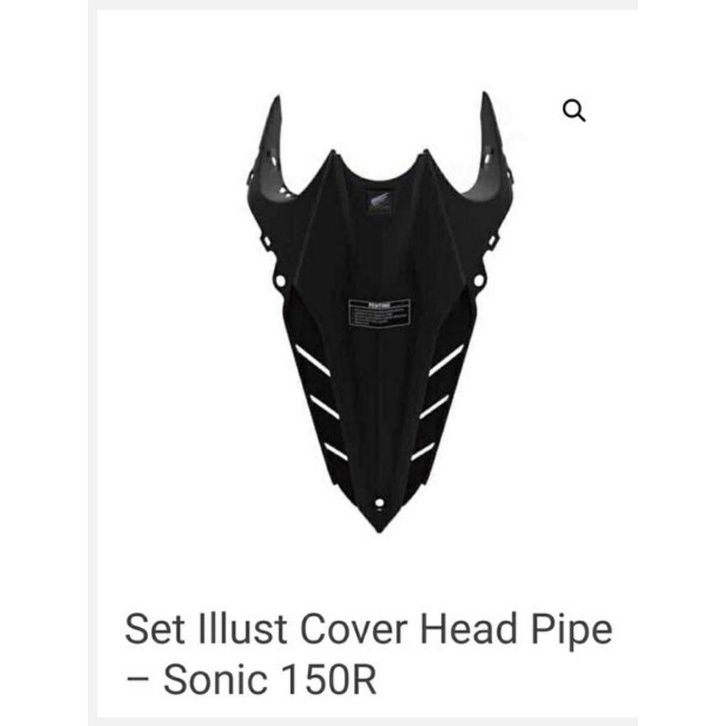Image resolution: width=726 pixels, height=726 pixels.
Task: Click the "Sonic 150R" text
Action: (x=269, y=680)
